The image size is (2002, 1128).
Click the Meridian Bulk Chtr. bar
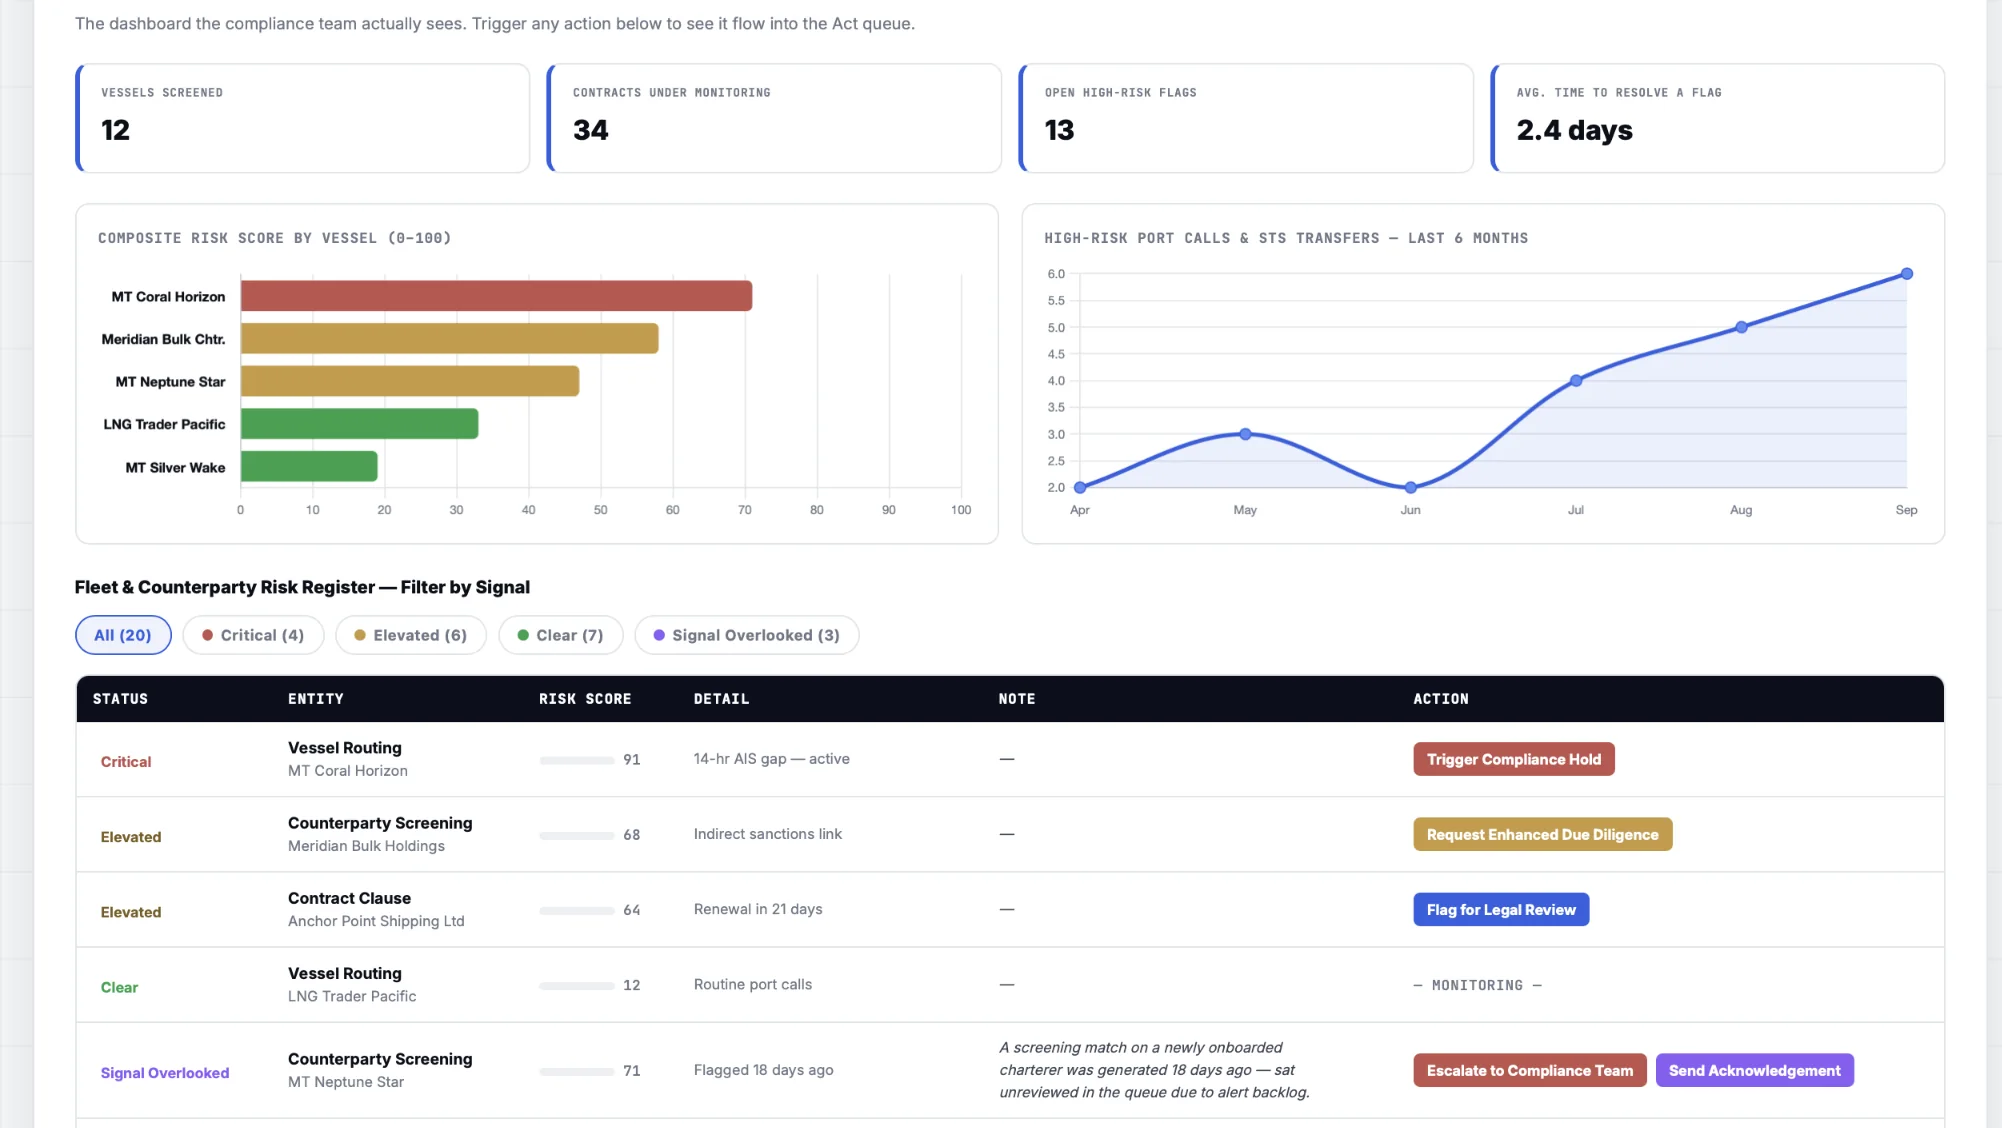point(449,339)
